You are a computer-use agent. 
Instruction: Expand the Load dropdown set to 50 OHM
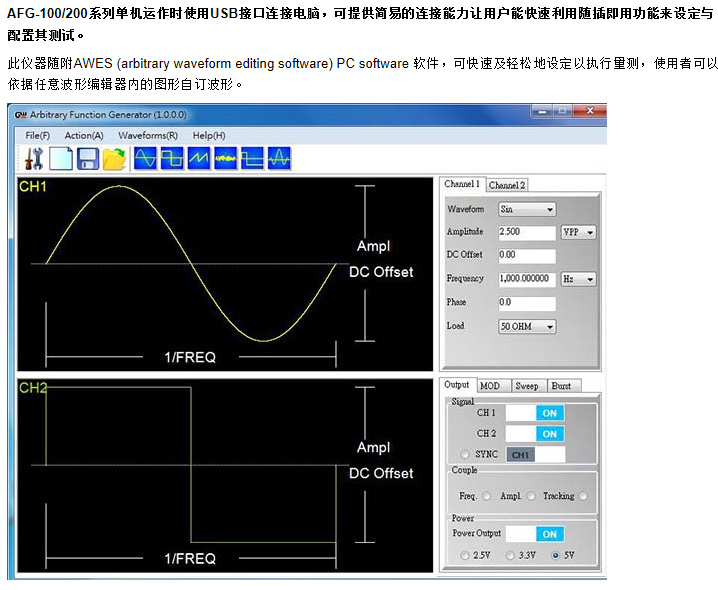pos(527,326)
